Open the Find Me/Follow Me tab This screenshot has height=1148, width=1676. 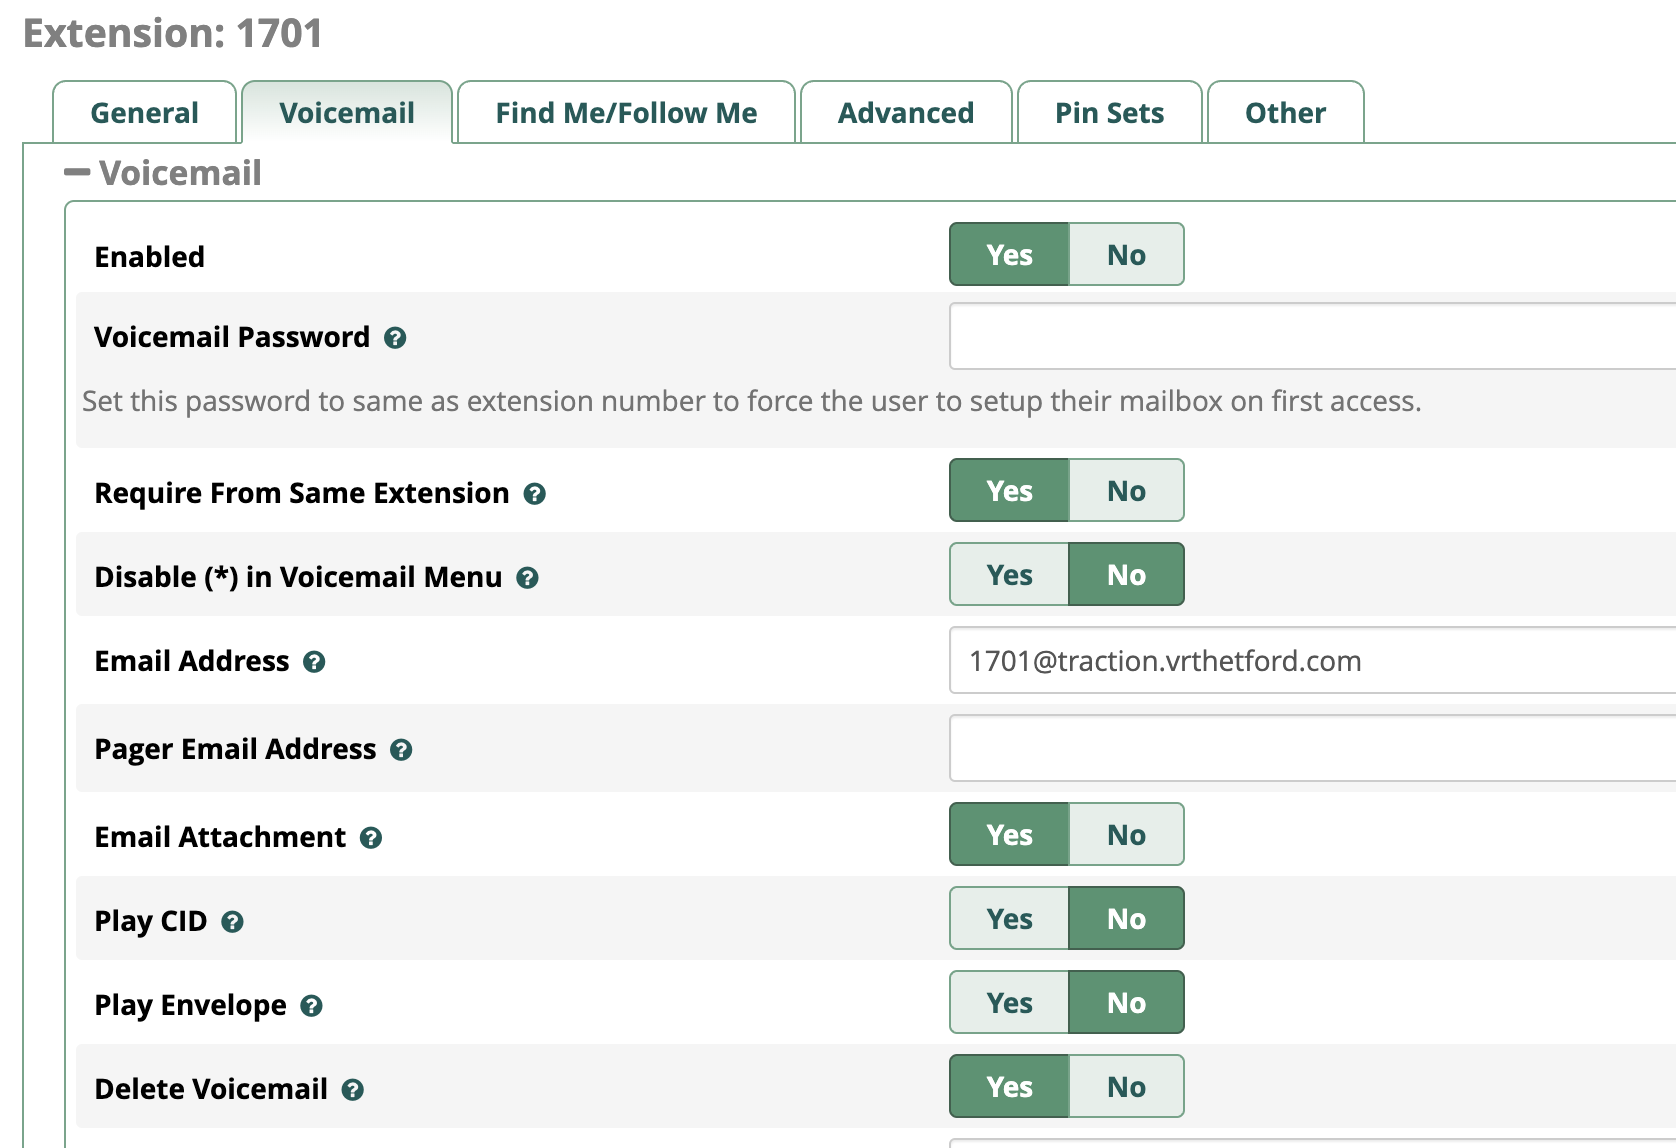(x=626, y=113)
